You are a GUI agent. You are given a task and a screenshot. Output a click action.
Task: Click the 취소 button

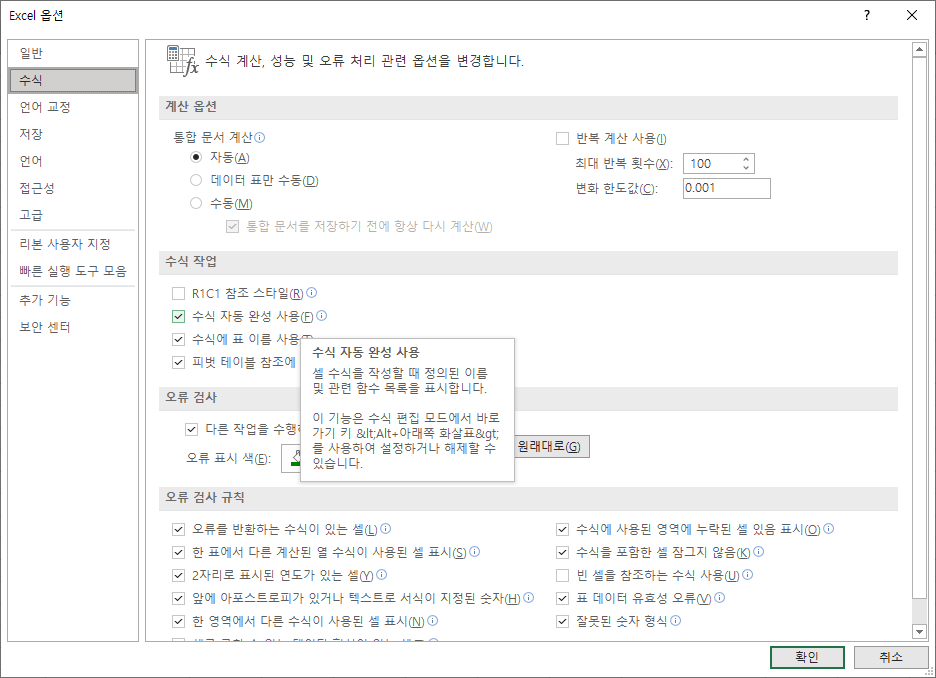(891, 657)
